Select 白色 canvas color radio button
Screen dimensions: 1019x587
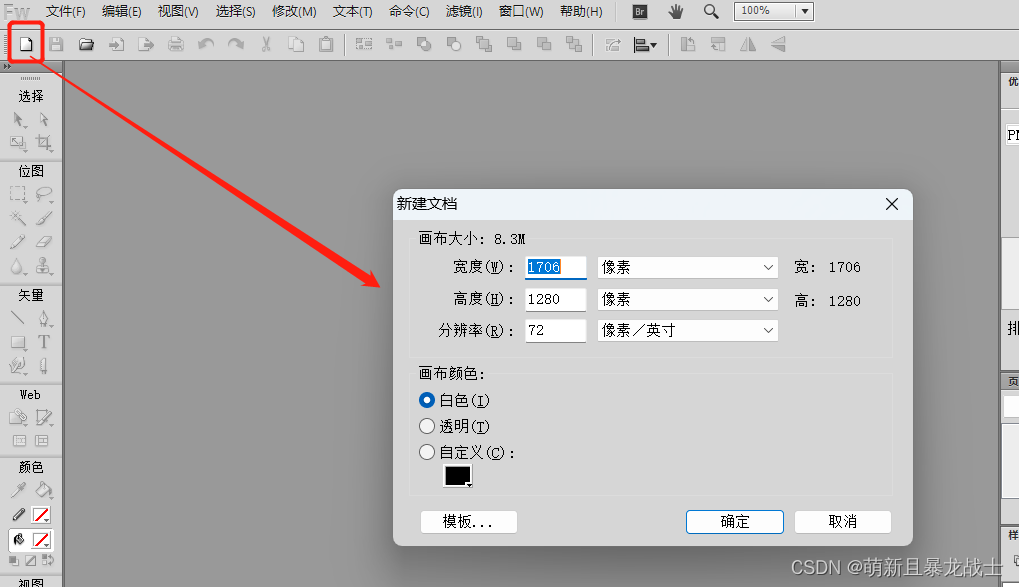(x=427, y=400)
